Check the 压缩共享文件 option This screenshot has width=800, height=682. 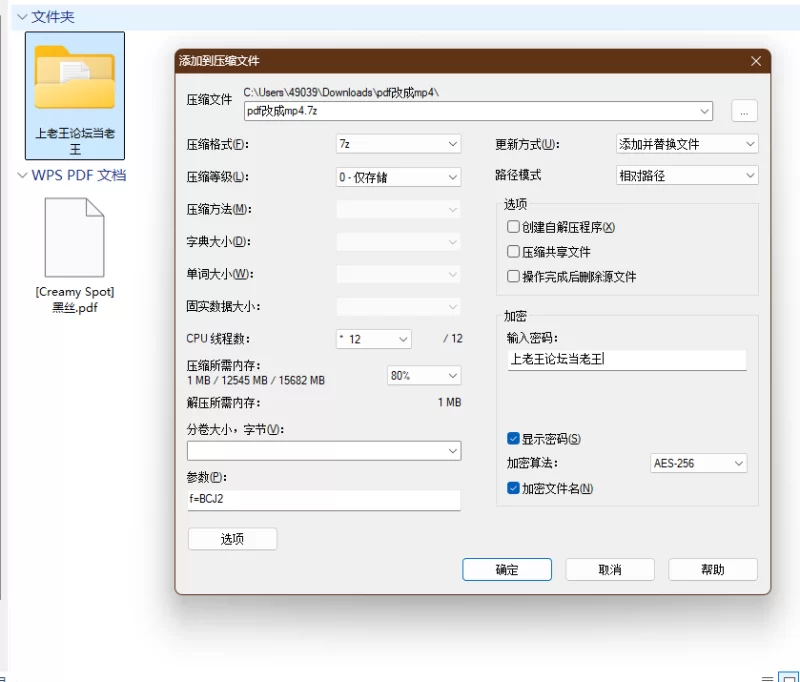pyautogui.click(x=513, y=251)
